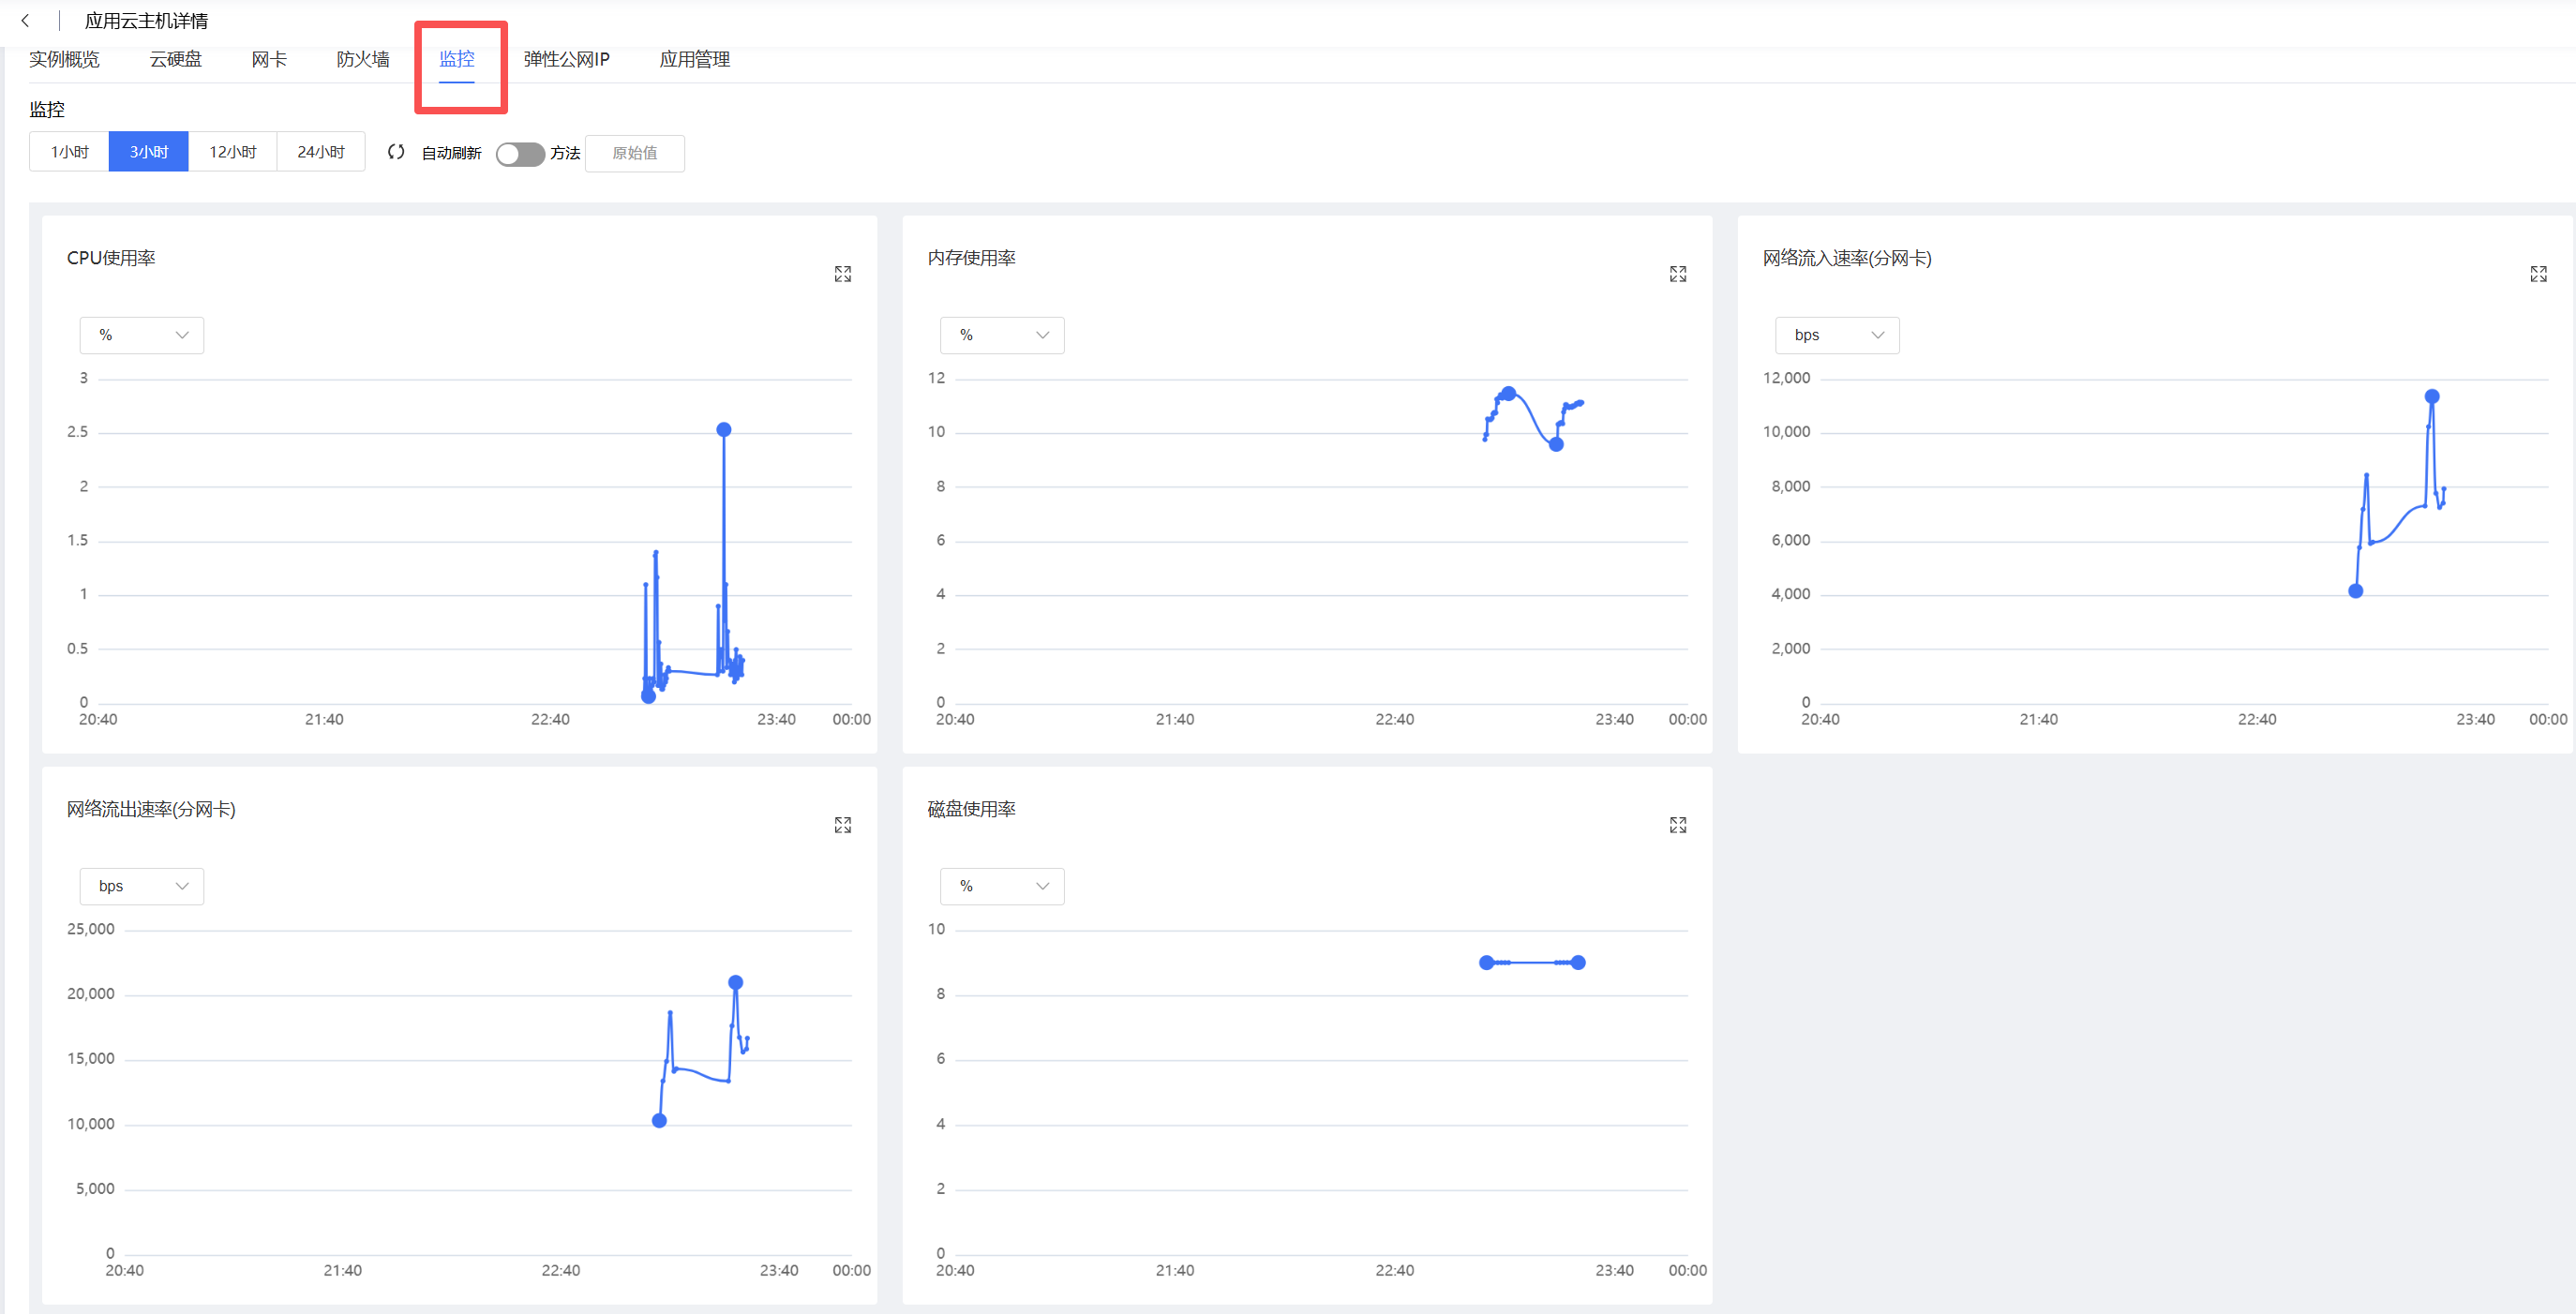Open the 方法 原始值 selector

tap(635, 153)
